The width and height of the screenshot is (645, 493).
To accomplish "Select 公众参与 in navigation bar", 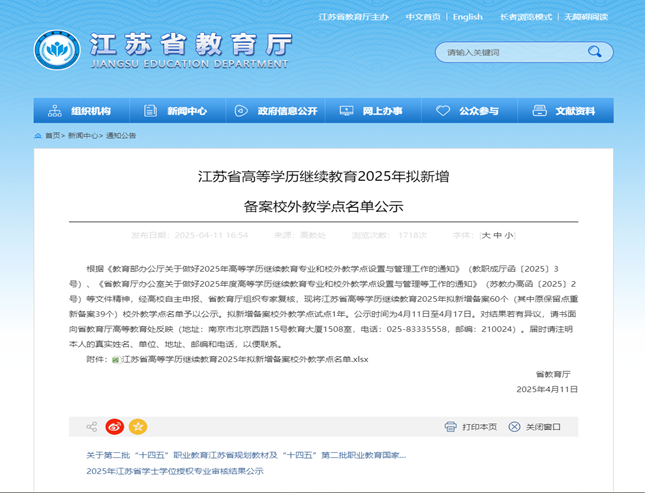I will (468, 111).
